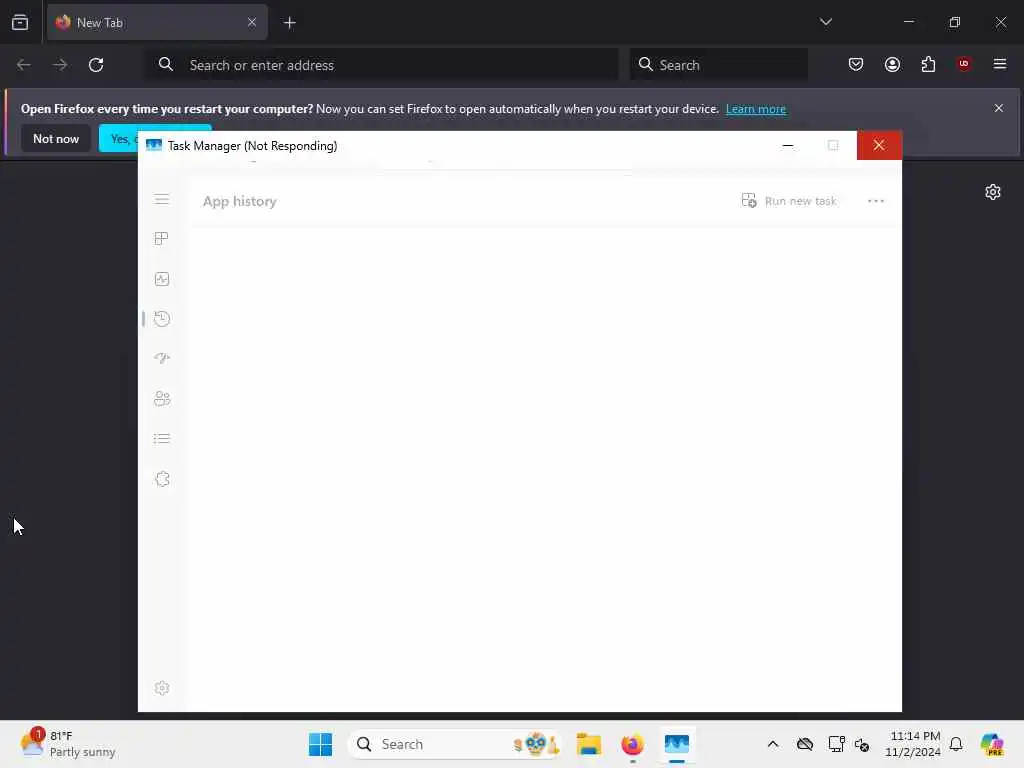Open Details page in Task Manager sidebar
The height and width of the screenshot is (768, 1024).
[162, 439]
